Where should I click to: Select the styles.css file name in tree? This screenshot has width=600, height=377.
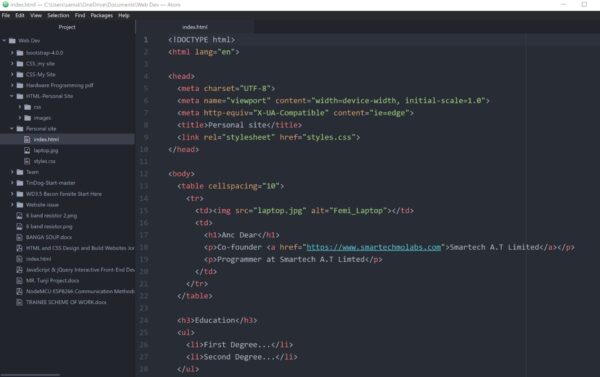tap(44, 161)
